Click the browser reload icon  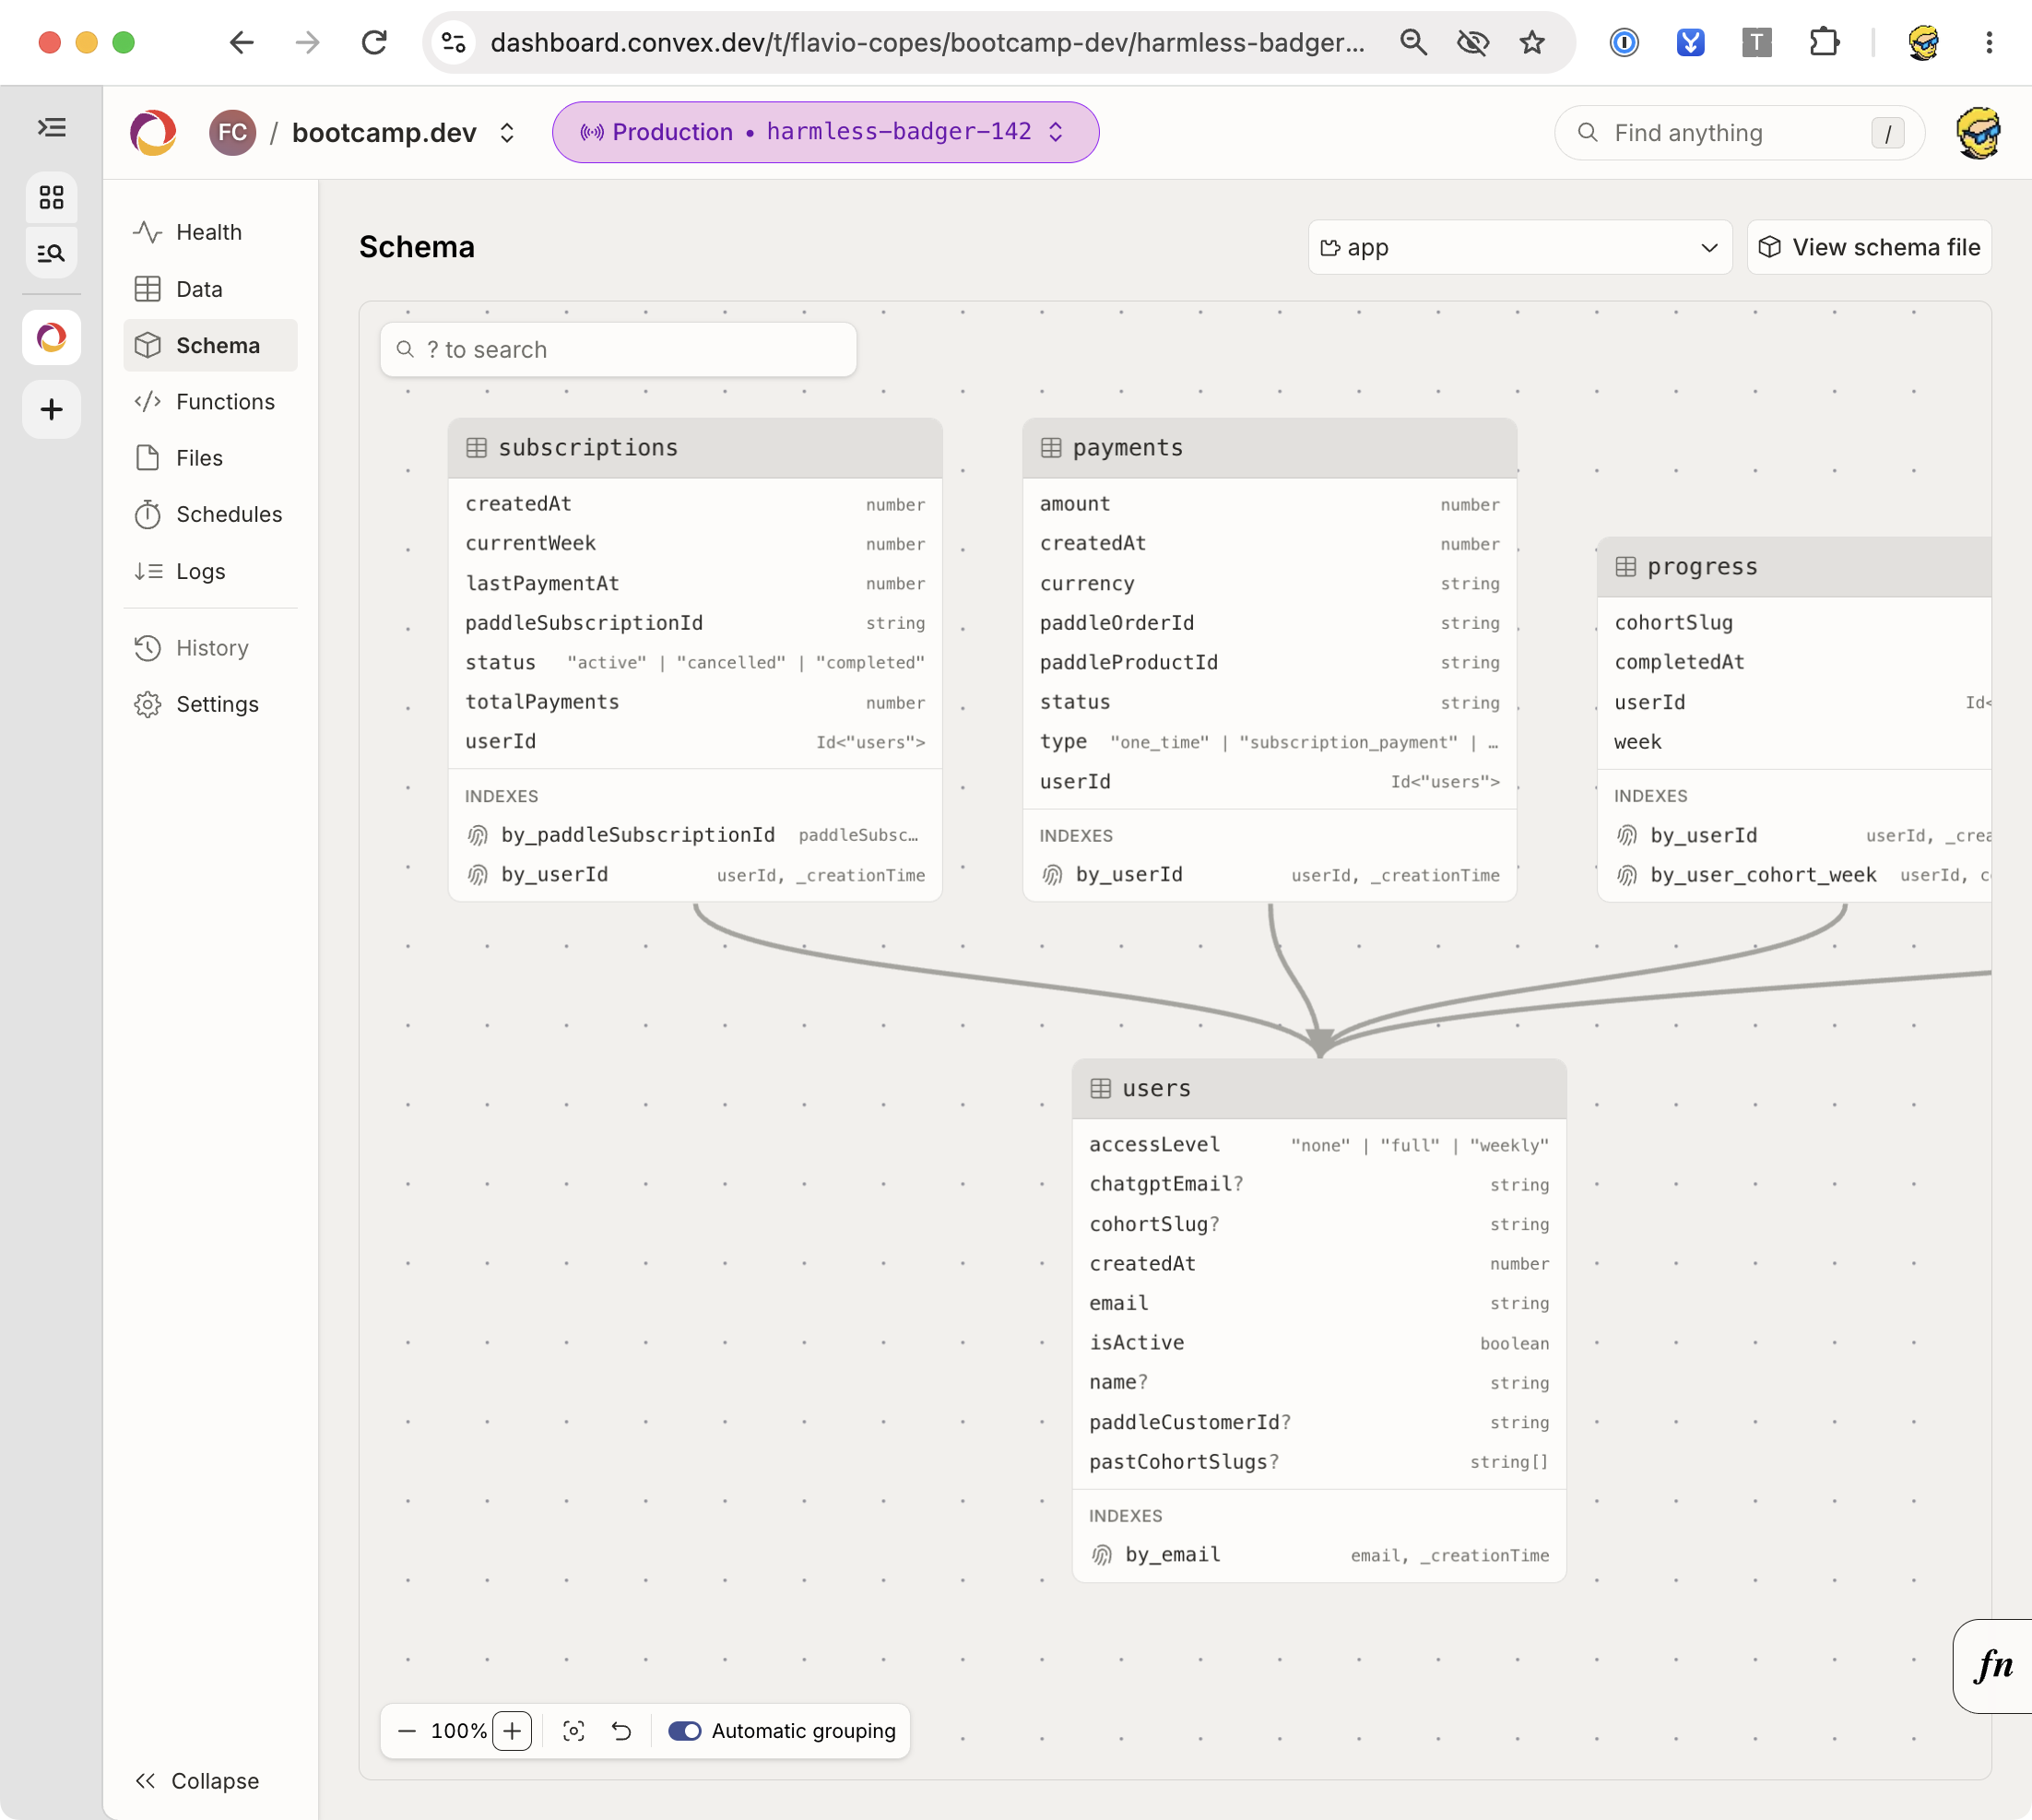pos(375,42)
